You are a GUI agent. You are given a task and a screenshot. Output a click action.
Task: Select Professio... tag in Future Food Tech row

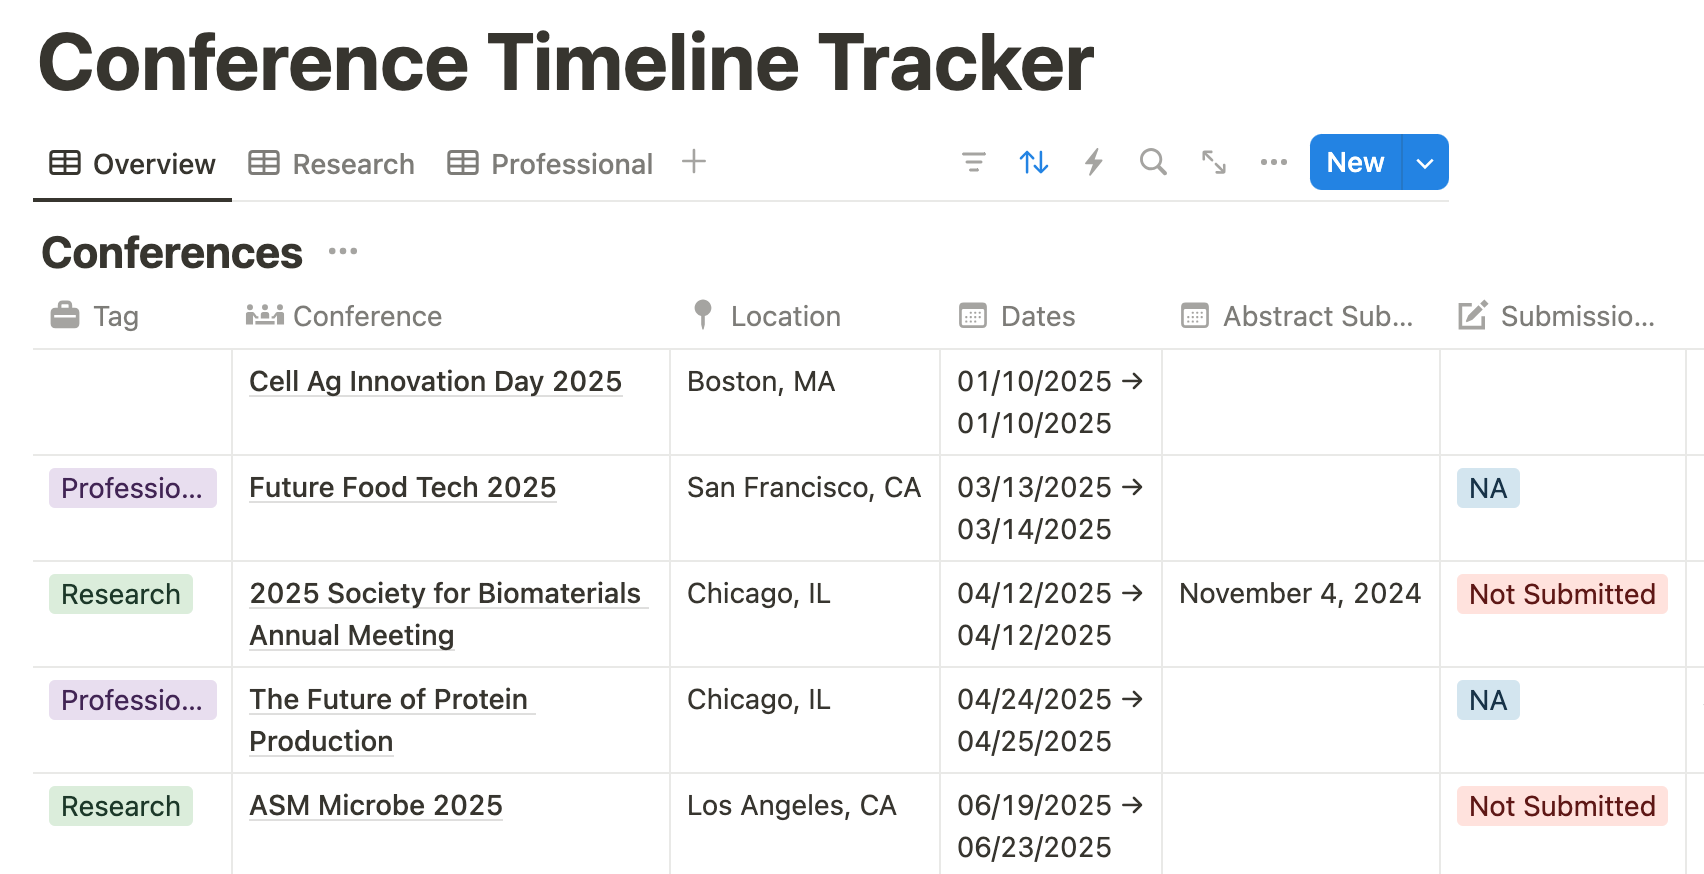click(x=133, y=488)
